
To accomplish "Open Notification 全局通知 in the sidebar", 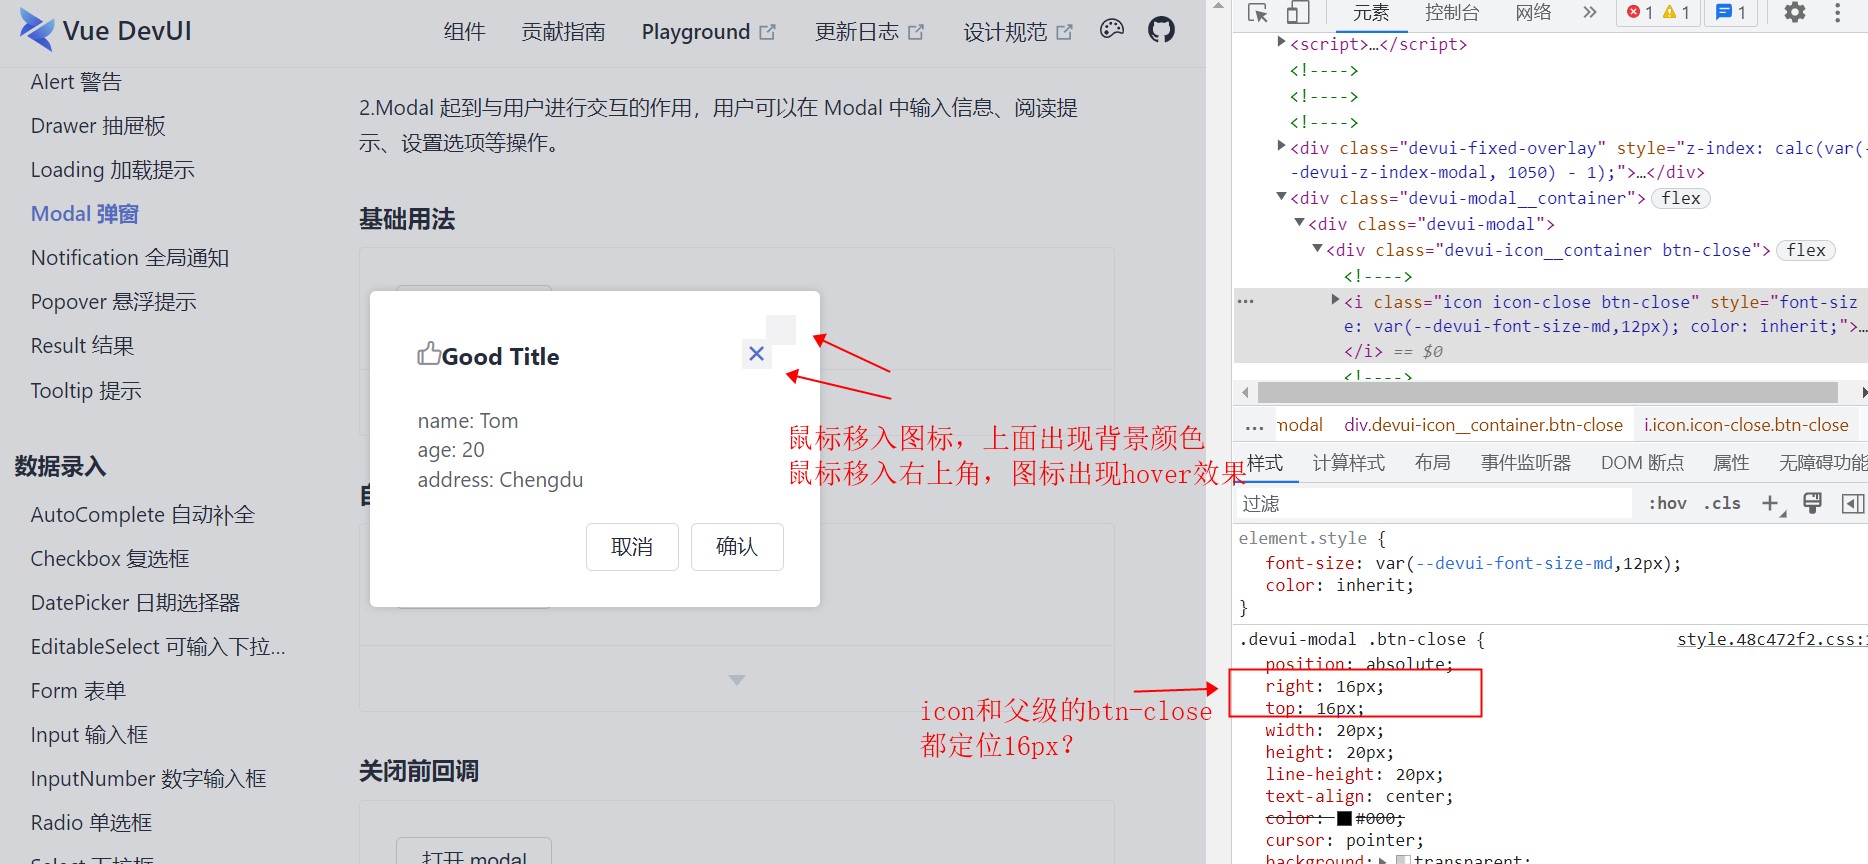I will coord(130,258).
